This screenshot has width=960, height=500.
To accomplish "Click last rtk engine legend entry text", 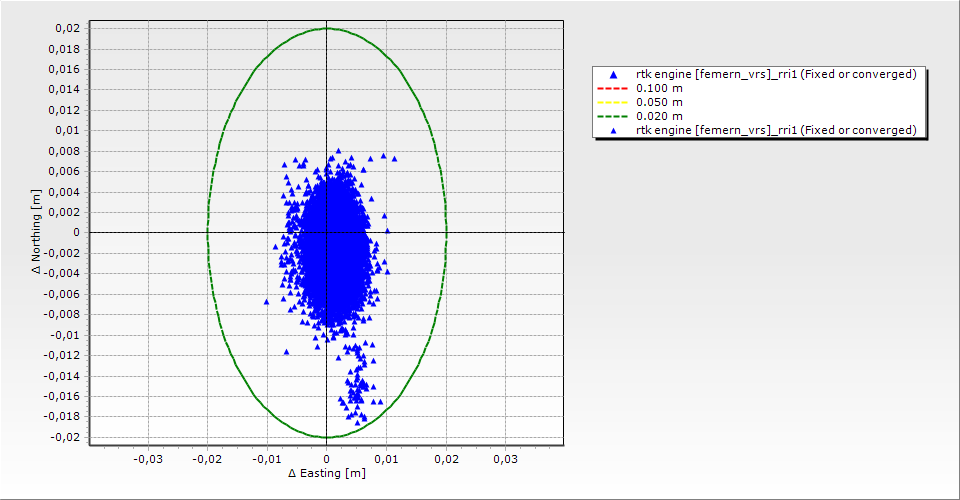I will 776,130.
